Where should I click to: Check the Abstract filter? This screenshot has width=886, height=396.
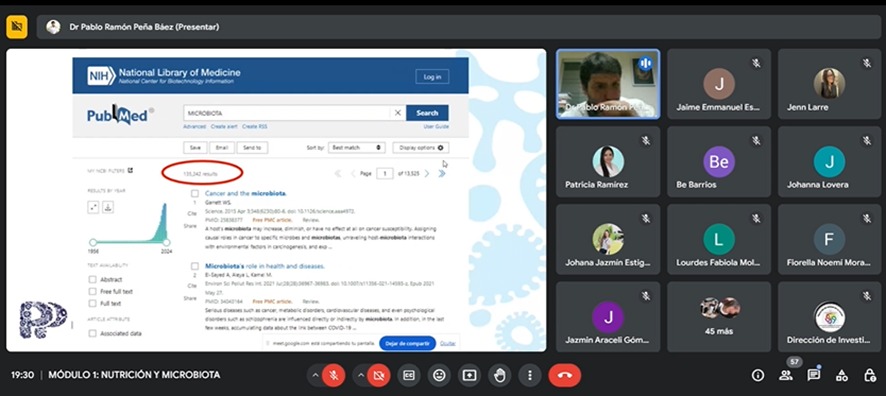coord(93,279)
